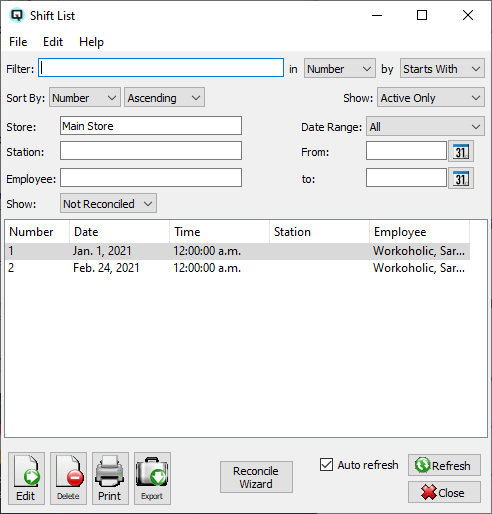Image resolution: width=492 pixels, height=514 pixels.
Task: Open the Date Range 'All' dropdown
Action: (x=425, y=126)
